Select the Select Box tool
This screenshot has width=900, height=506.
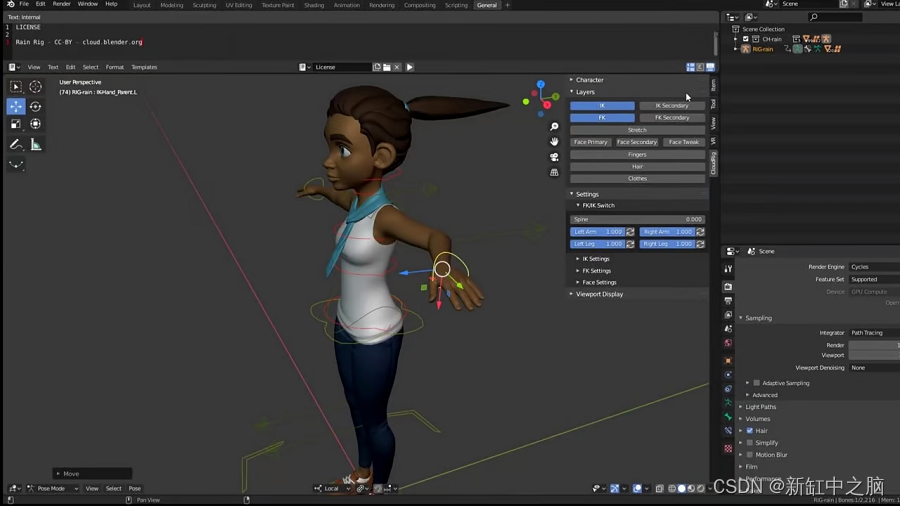pyautogui.click(x=15, y=87)
